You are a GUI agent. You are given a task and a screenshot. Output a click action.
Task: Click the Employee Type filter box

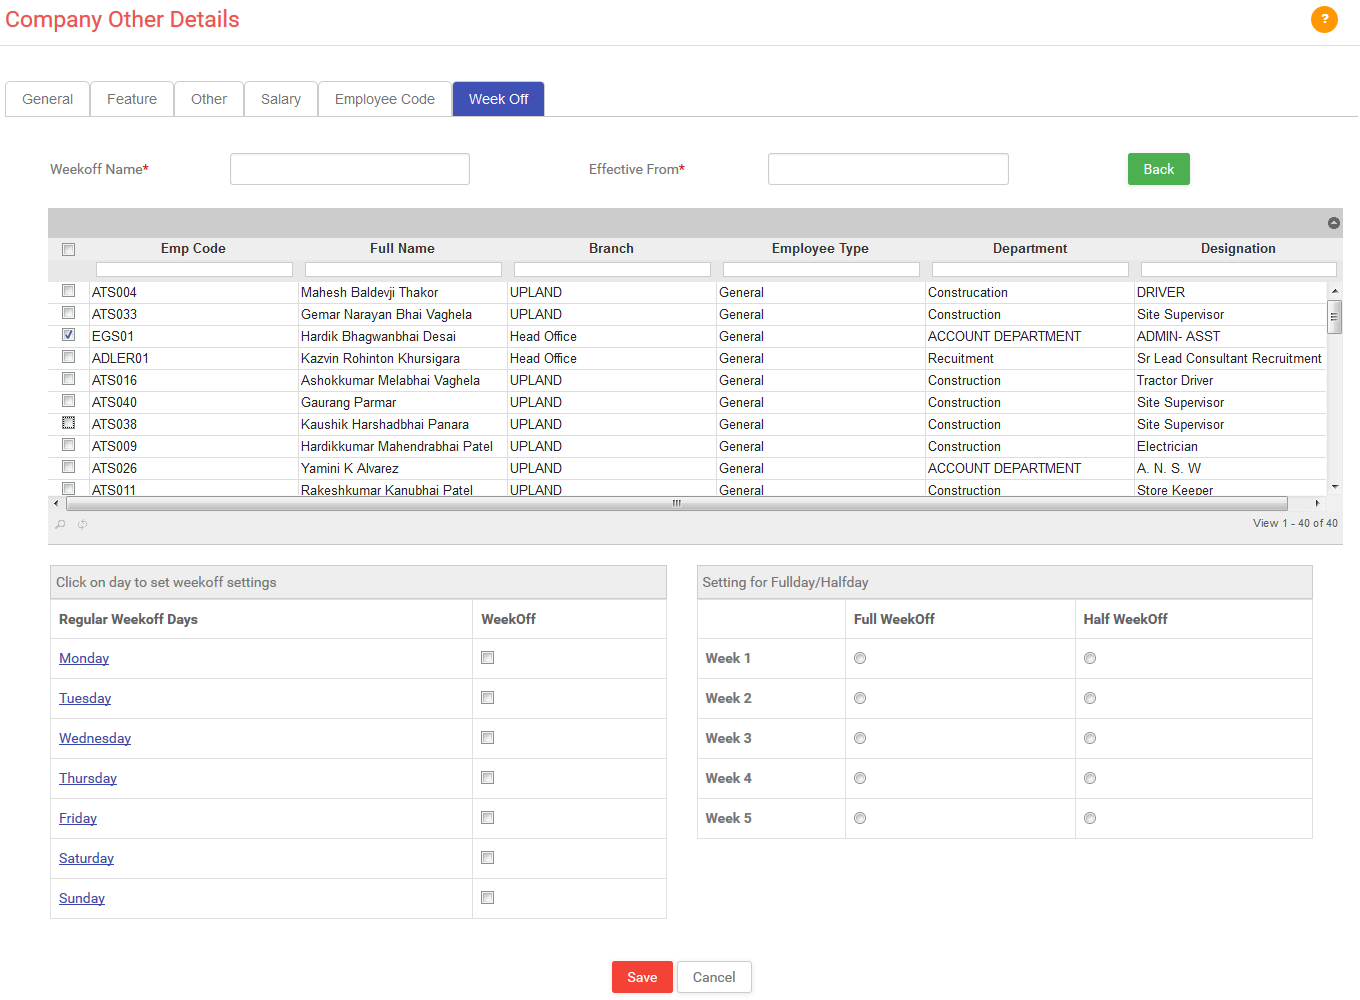[821, 269]
